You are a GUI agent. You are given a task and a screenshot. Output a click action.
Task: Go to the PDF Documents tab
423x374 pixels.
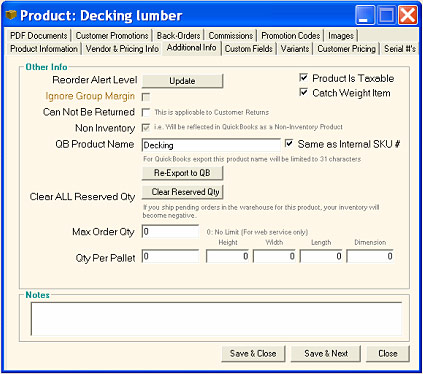tap(39, 35)
